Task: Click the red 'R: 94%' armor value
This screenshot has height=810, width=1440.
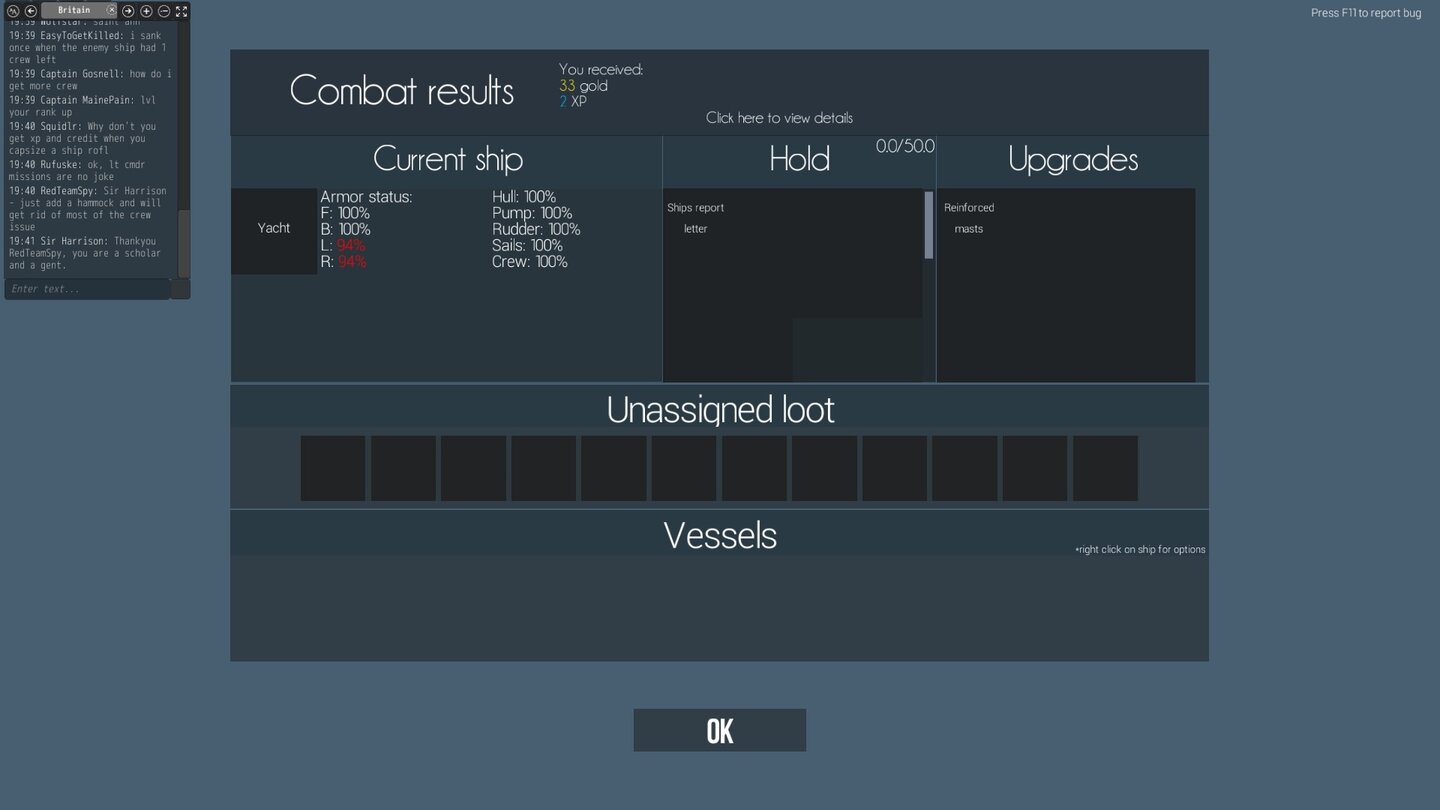Action: (343, 262)
